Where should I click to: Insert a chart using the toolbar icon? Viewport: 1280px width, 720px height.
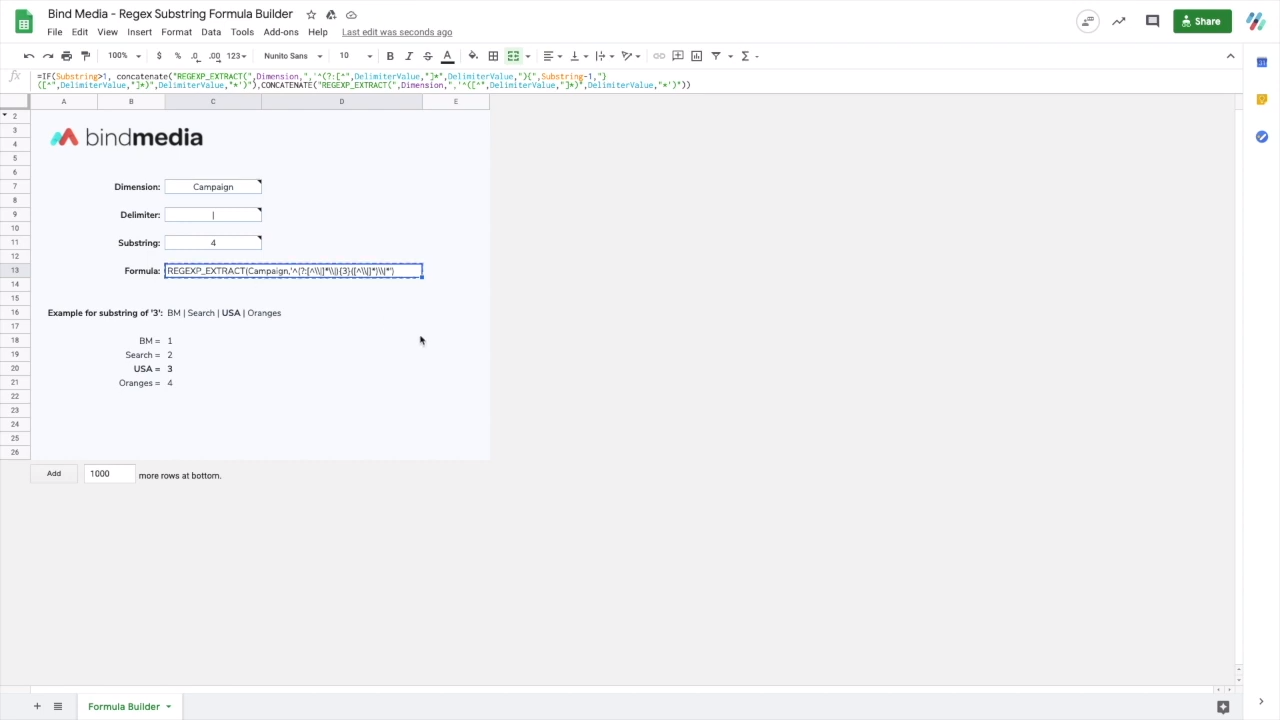coord(697,56)
